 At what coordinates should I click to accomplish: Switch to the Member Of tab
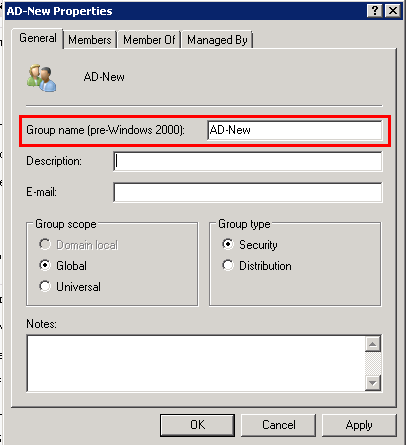click(x=149, y=40)
